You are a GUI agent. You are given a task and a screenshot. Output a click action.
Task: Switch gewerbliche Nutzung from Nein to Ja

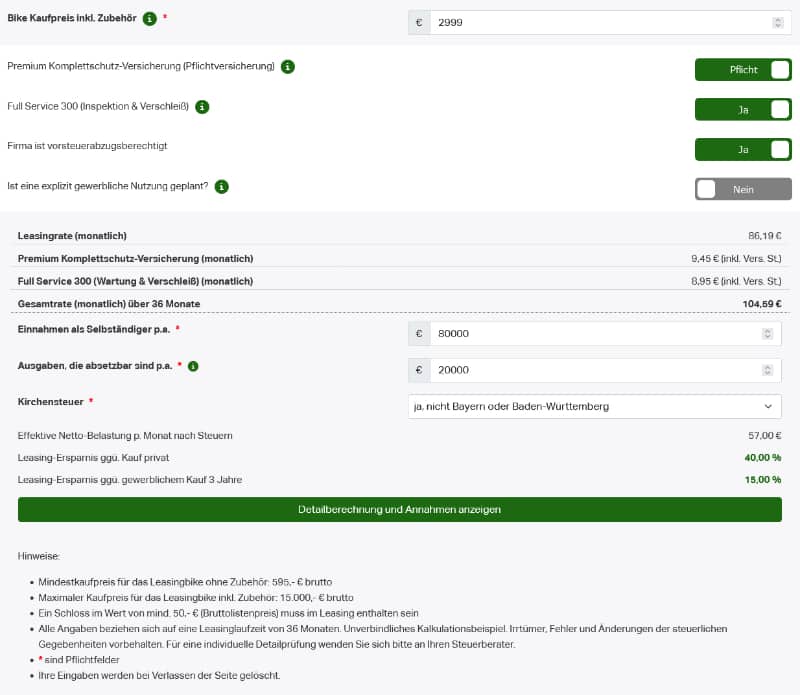coord(744,188)
